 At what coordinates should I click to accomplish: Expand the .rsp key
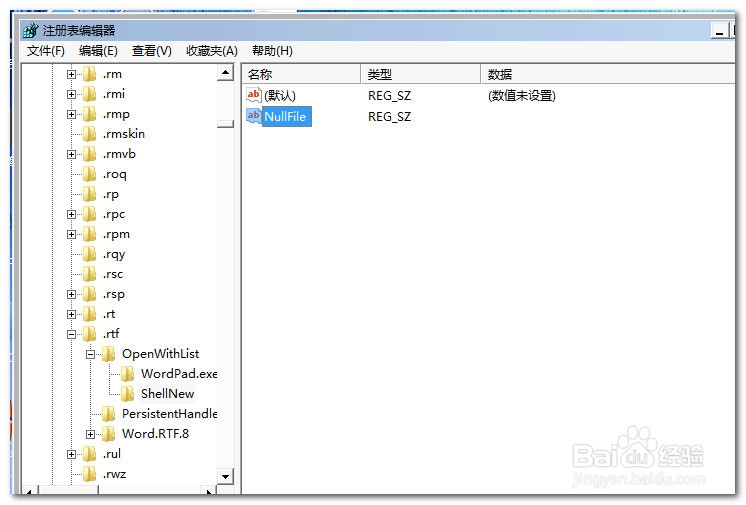click(x=71, y=294)
